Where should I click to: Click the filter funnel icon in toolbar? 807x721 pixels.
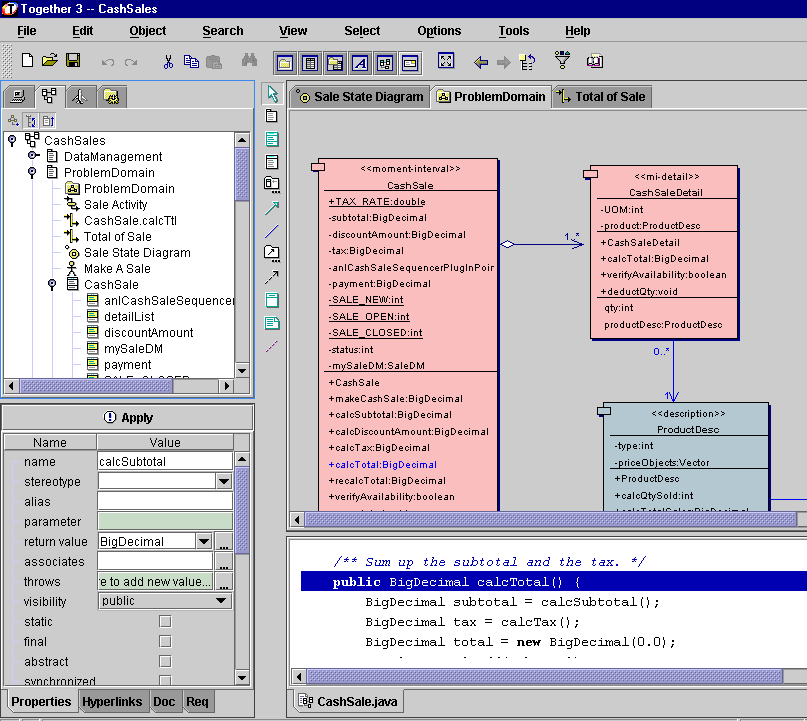[x=562, y=62]
